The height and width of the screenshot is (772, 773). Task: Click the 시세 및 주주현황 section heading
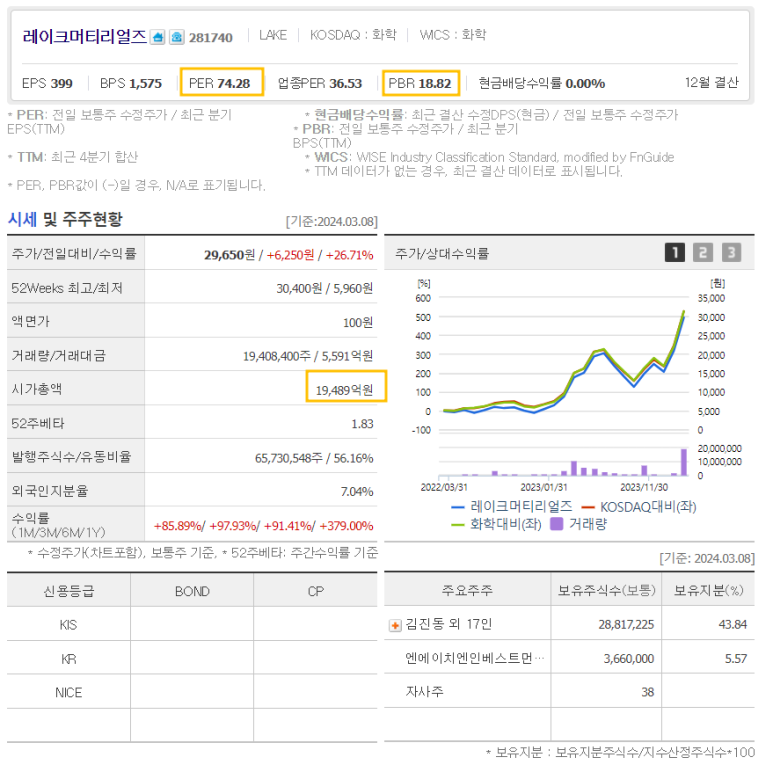click(x=65, y=219)
